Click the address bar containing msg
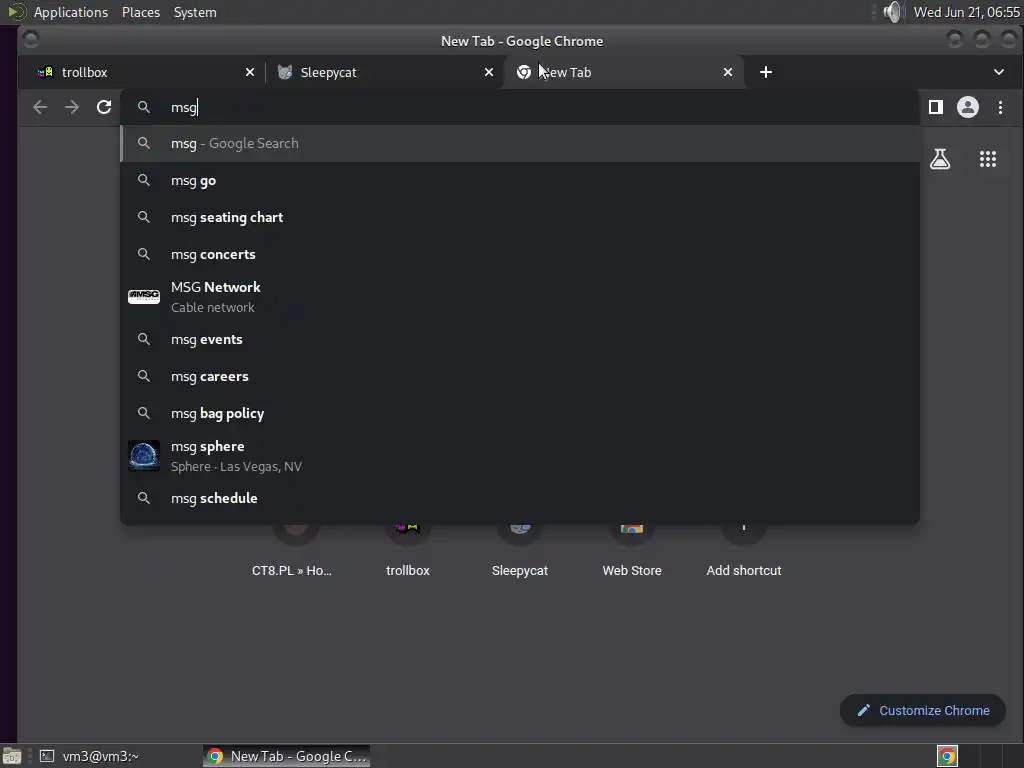The height and width of the screenshot is (768, 1024). point(520,107)
